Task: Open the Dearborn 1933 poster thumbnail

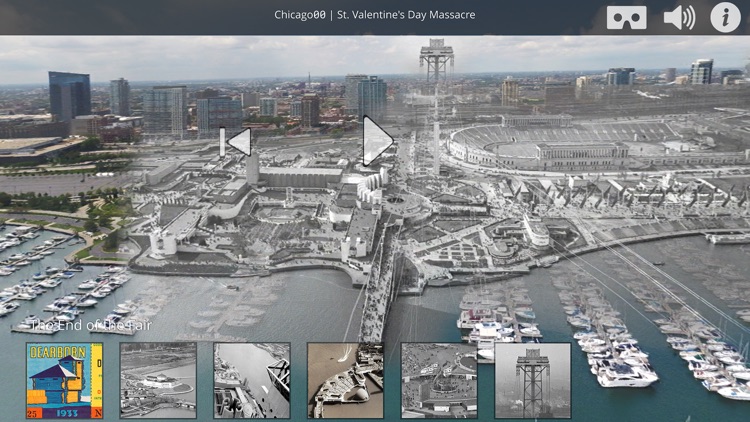Action: [65, 381]
